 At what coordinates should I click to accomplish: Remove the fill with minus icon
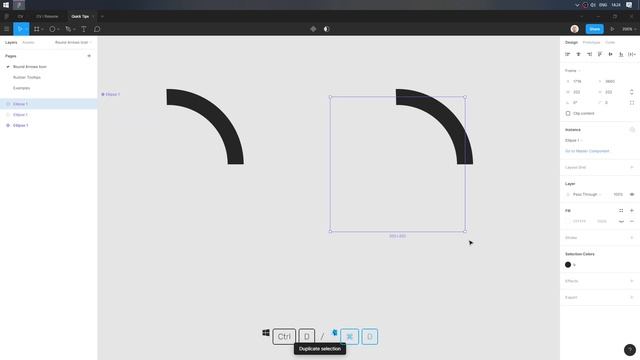[632, 221]
